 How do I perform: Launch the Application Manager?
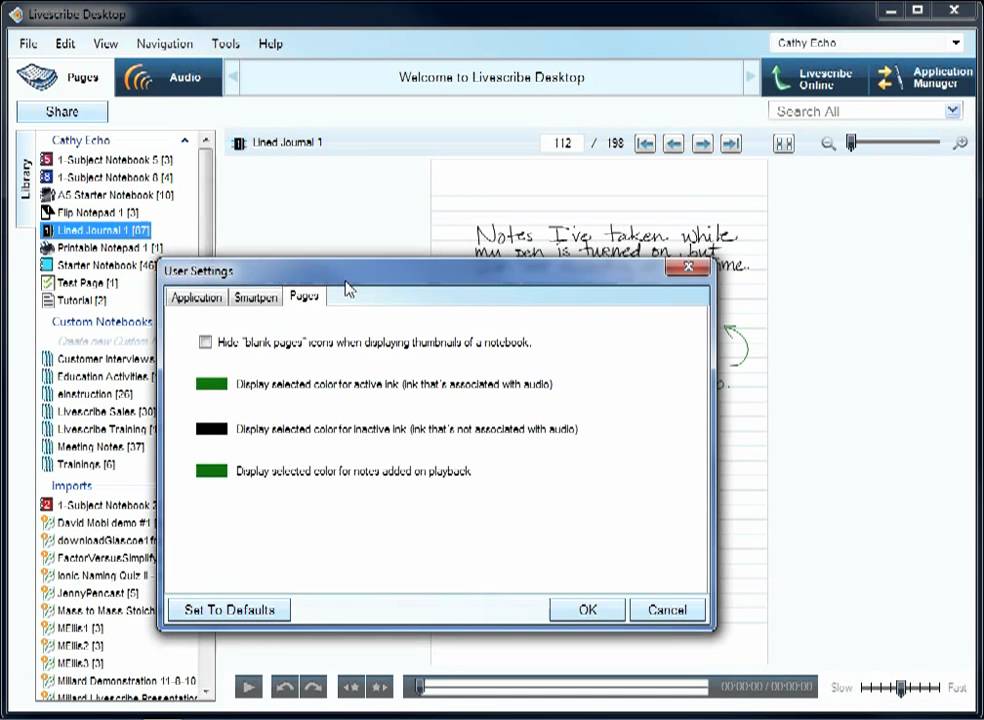[922, 78]
